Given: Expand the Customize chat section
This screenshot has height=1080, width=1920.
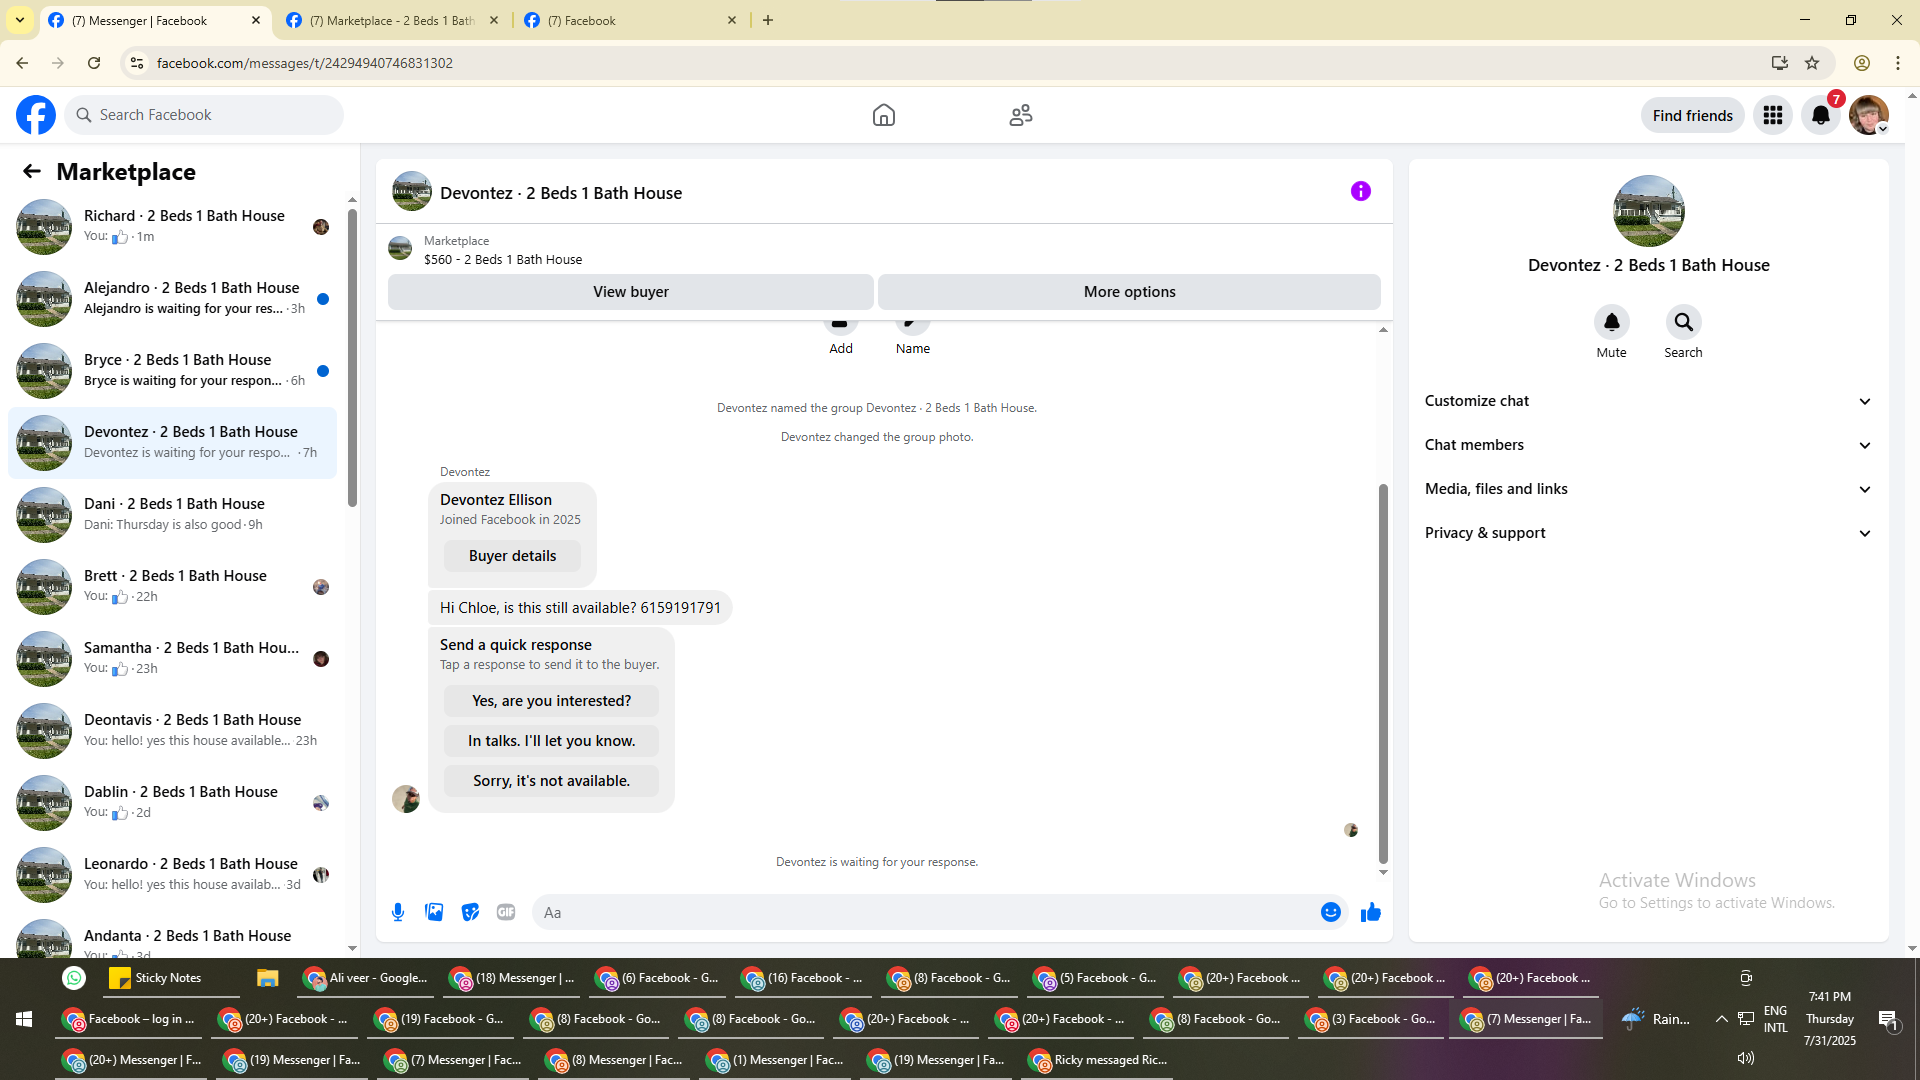Looking at the screenshot, I should pos(1647,401).
